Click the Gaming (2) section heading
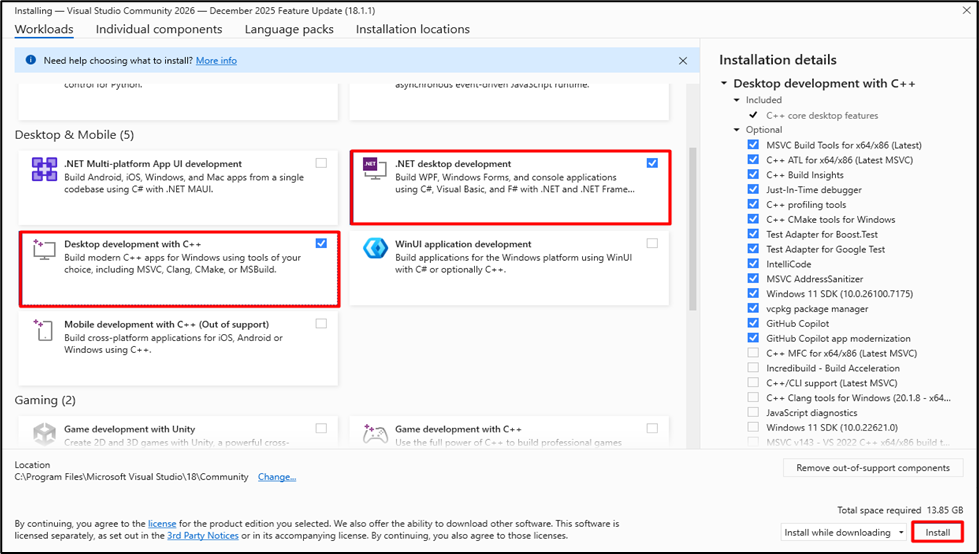 point(45,400)
